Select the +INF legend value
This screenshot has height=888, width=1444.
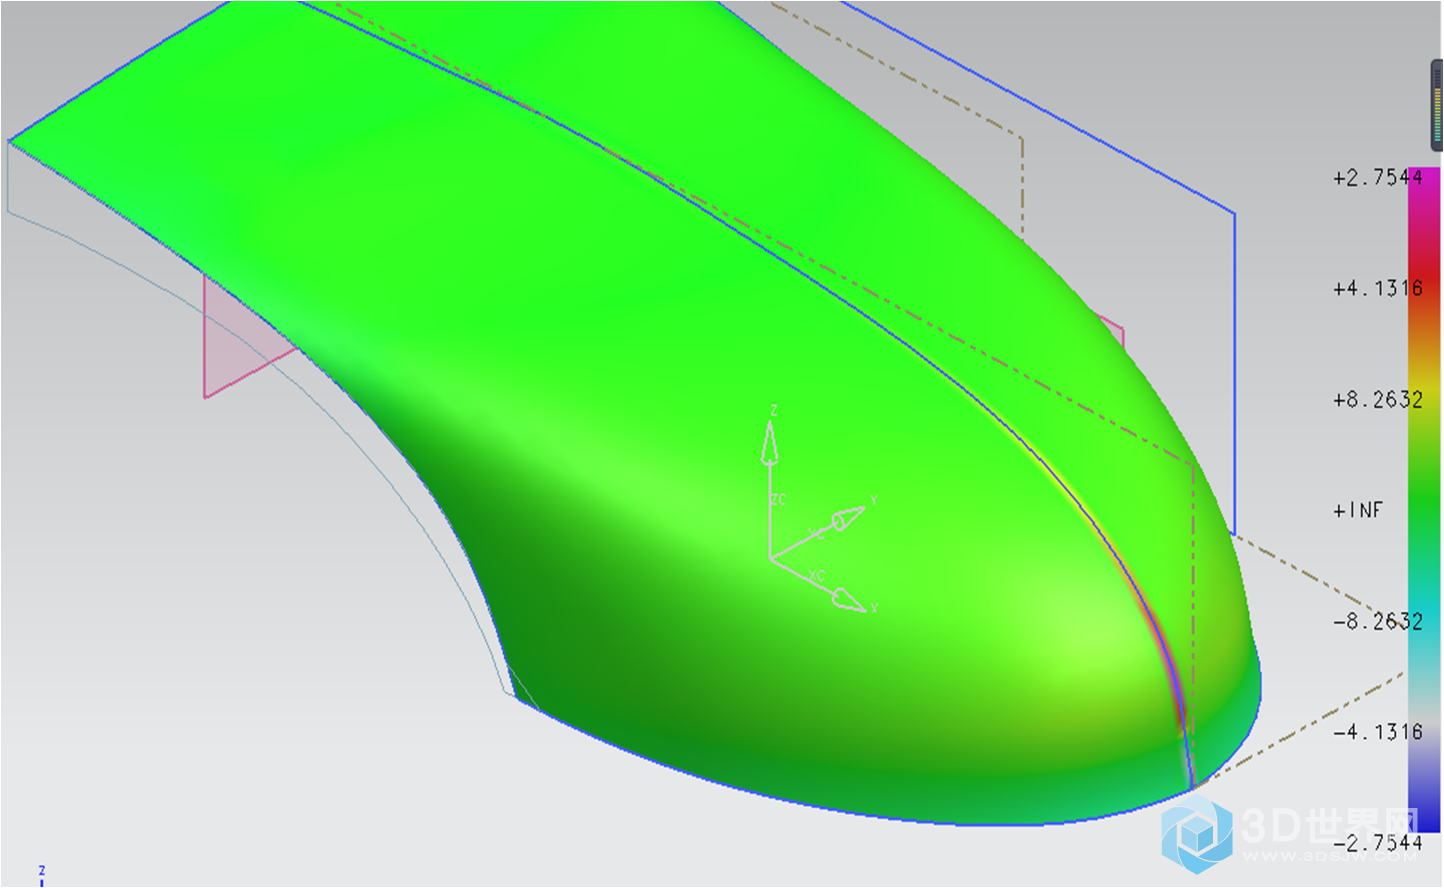[x=1358, y=510]
